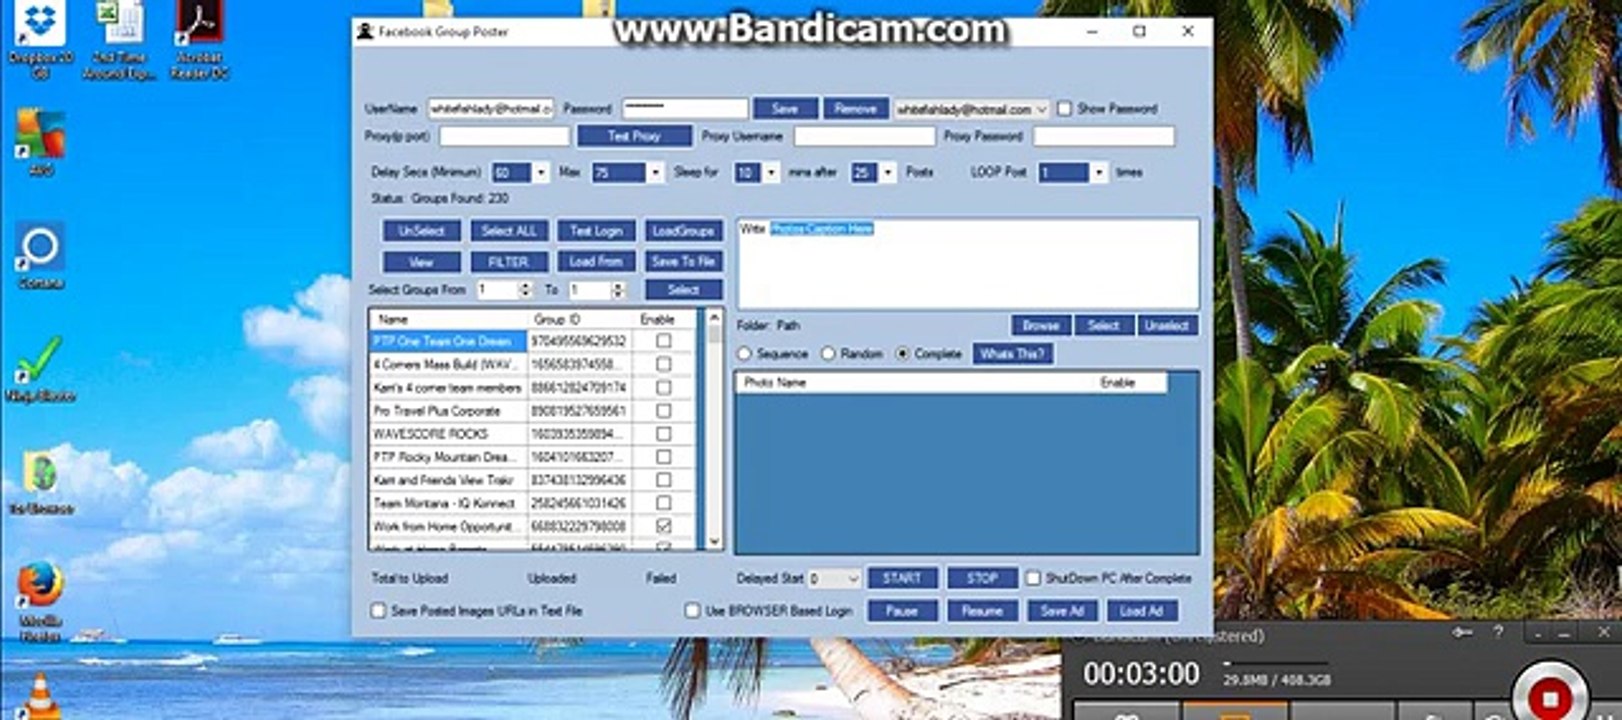
Task: Click the Password input field
Action: click(x=685, y=109)
